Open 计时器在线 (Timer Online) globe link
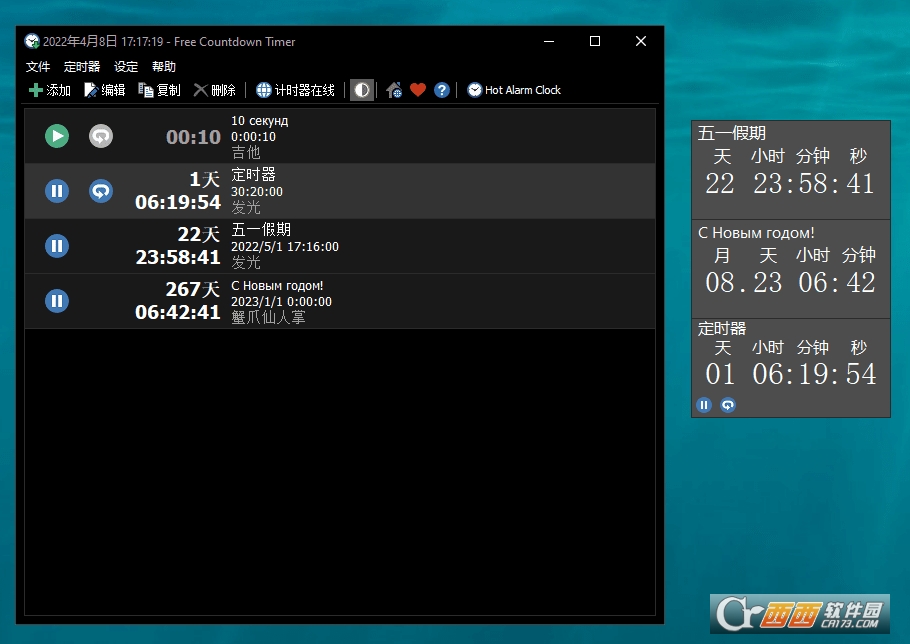Viewport: 910px width, 644px height. [x=296, y=90]
